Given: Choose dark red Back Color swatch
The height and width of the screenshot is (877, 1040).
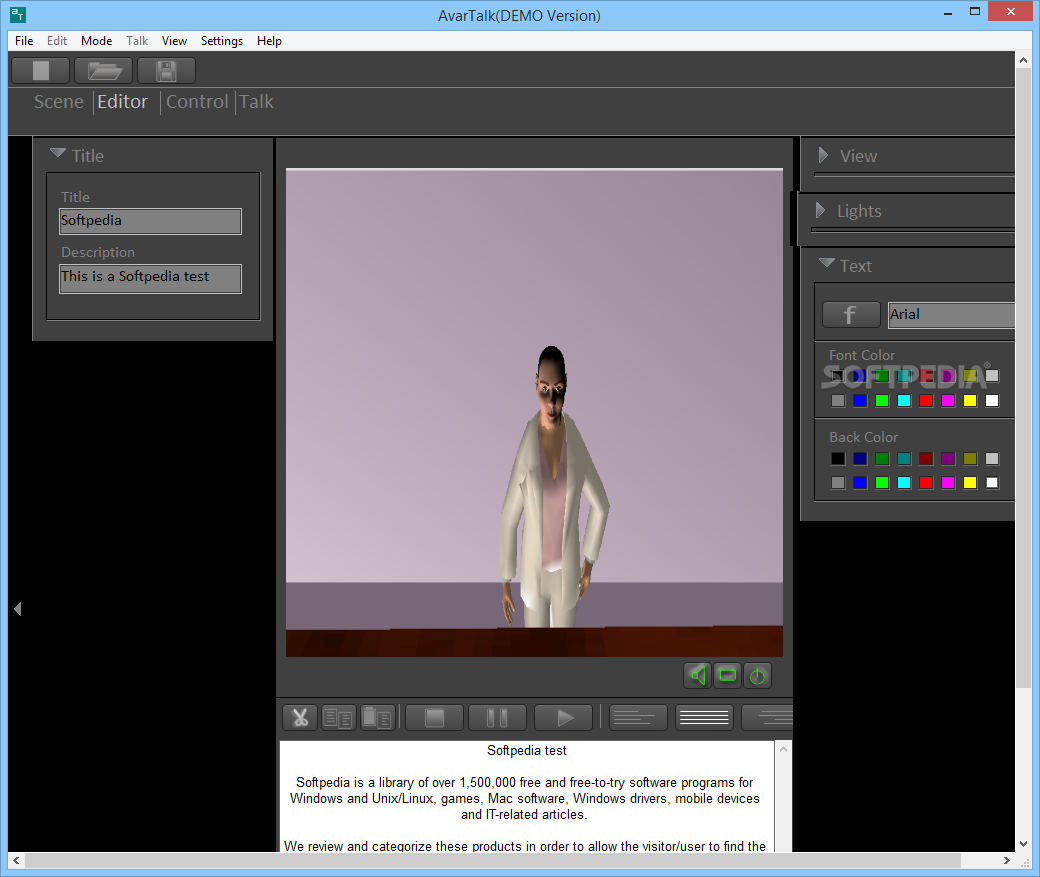Looking at the screenshot, I should 926,458.
